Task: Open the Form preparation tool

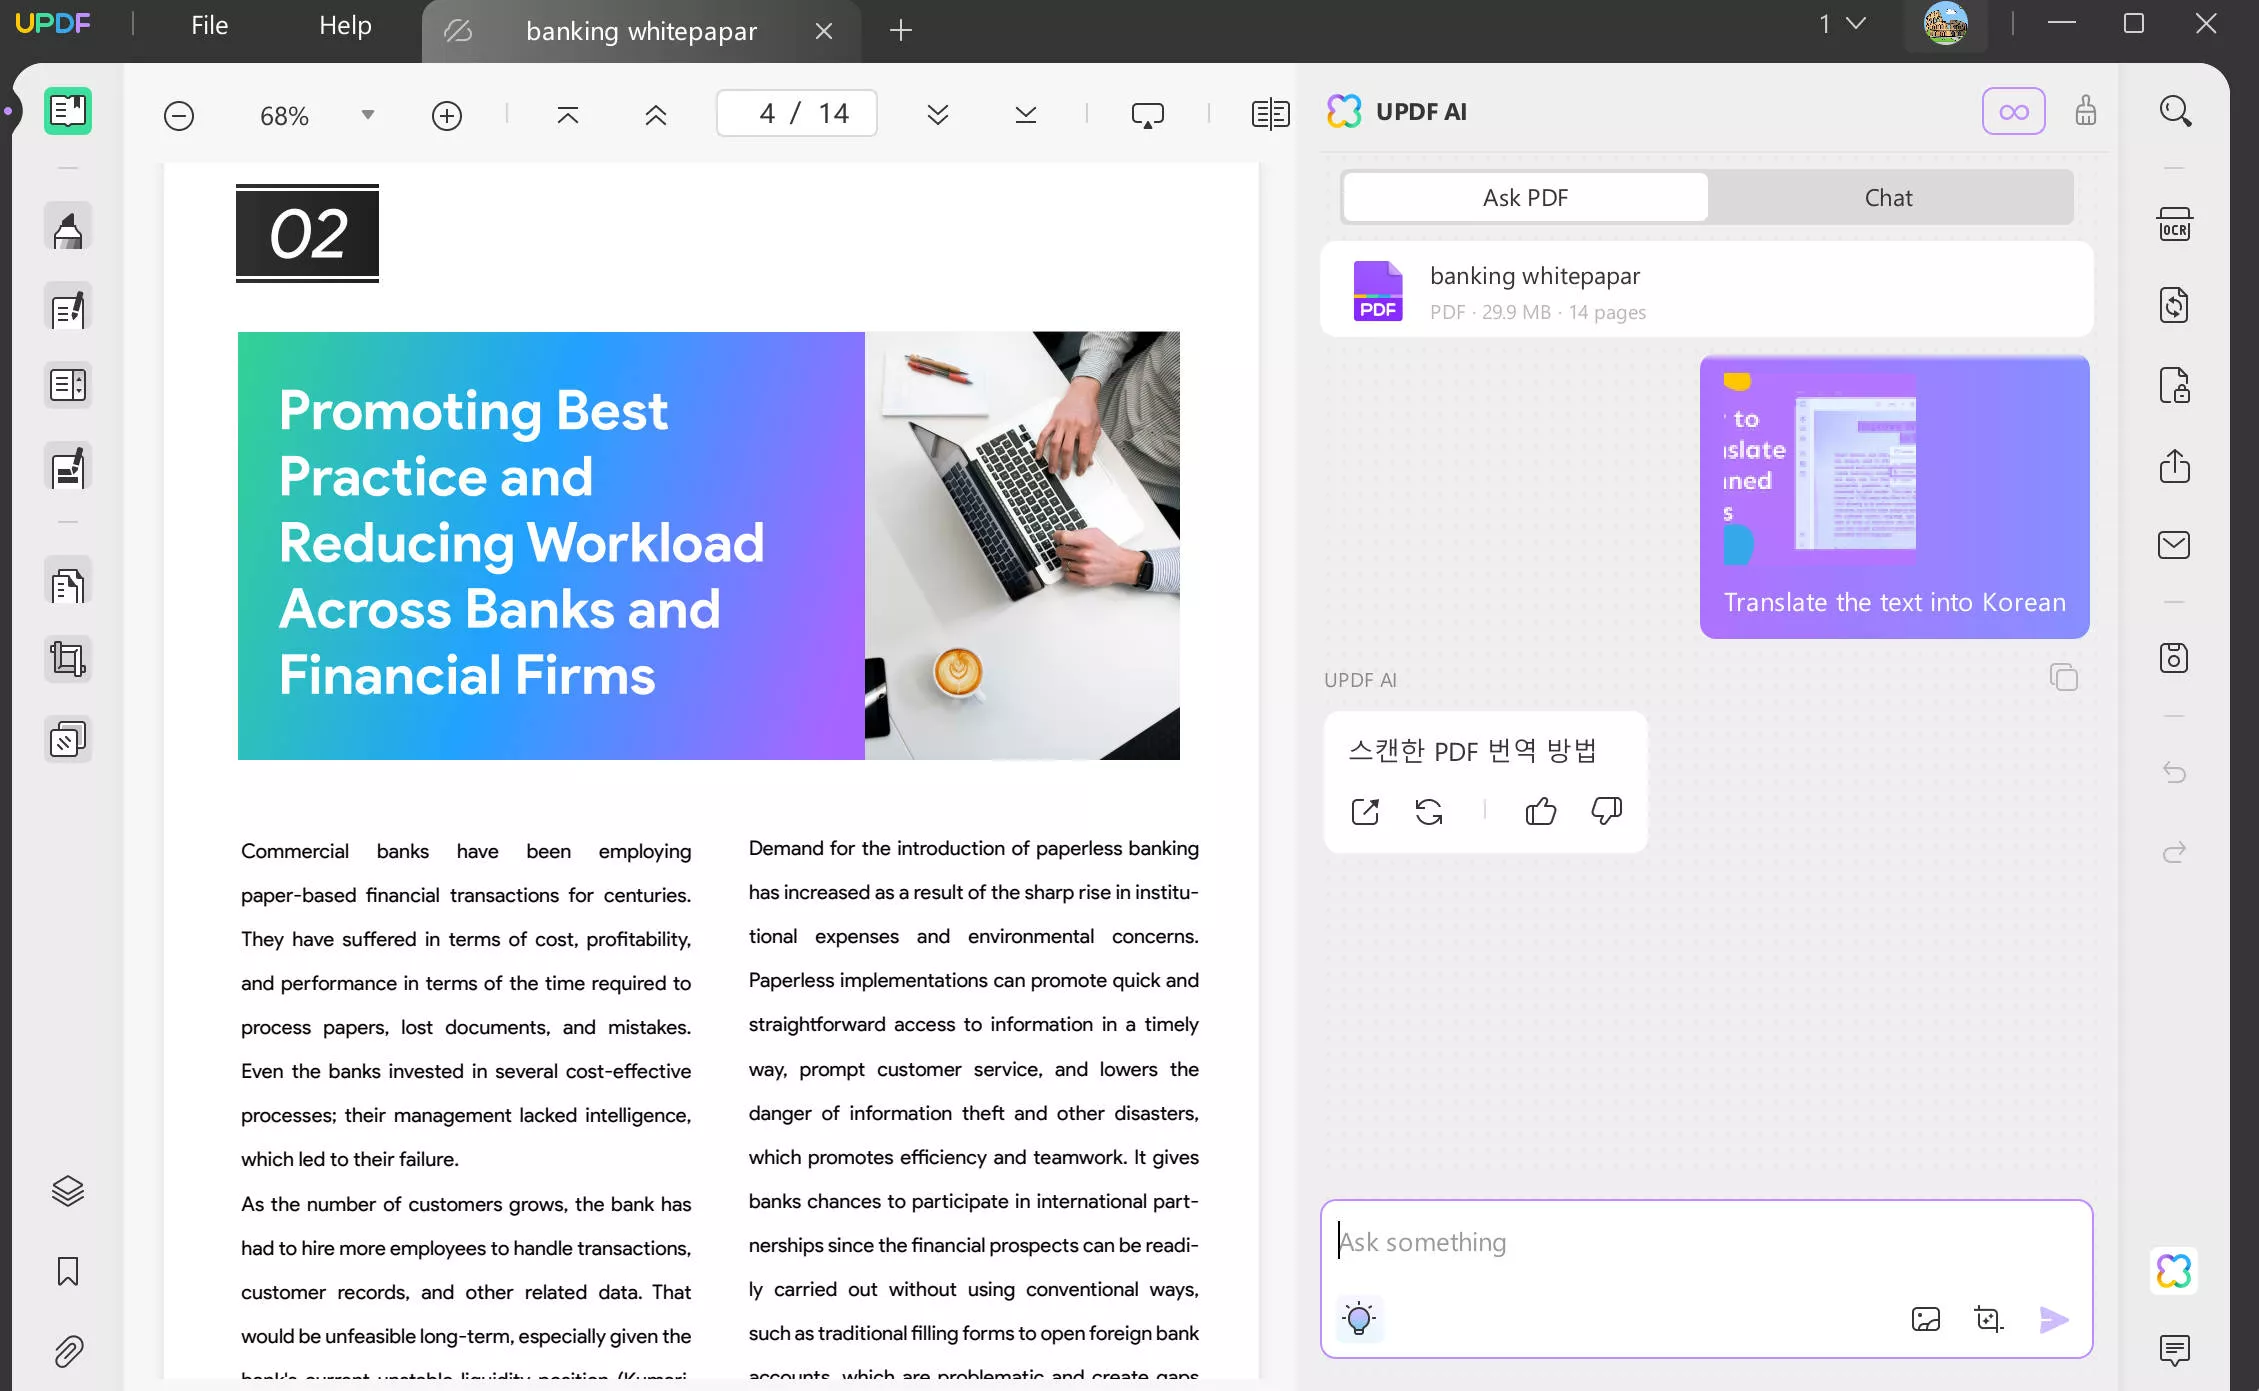Action: point(68,385)
